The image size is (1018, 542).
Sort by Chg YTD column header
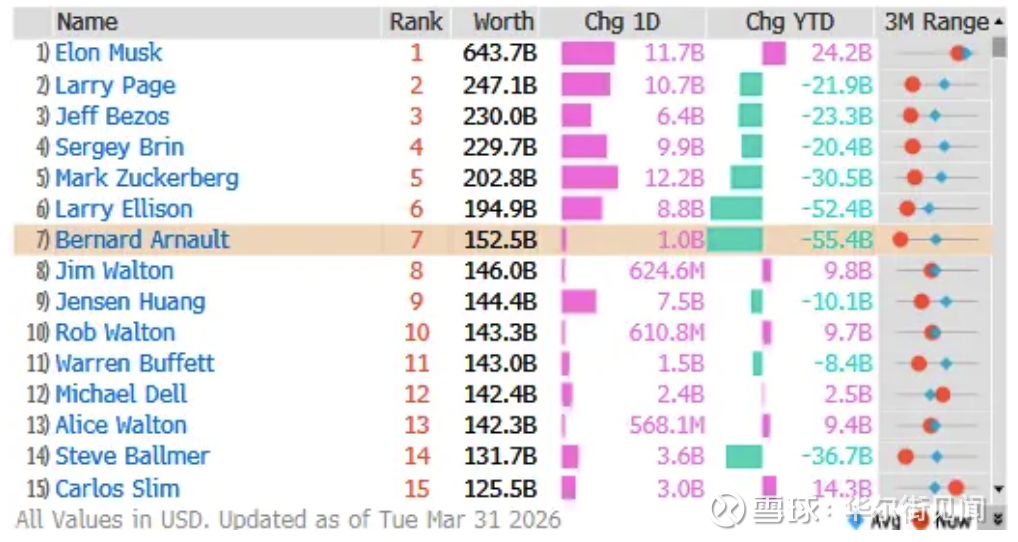(789, 22)
